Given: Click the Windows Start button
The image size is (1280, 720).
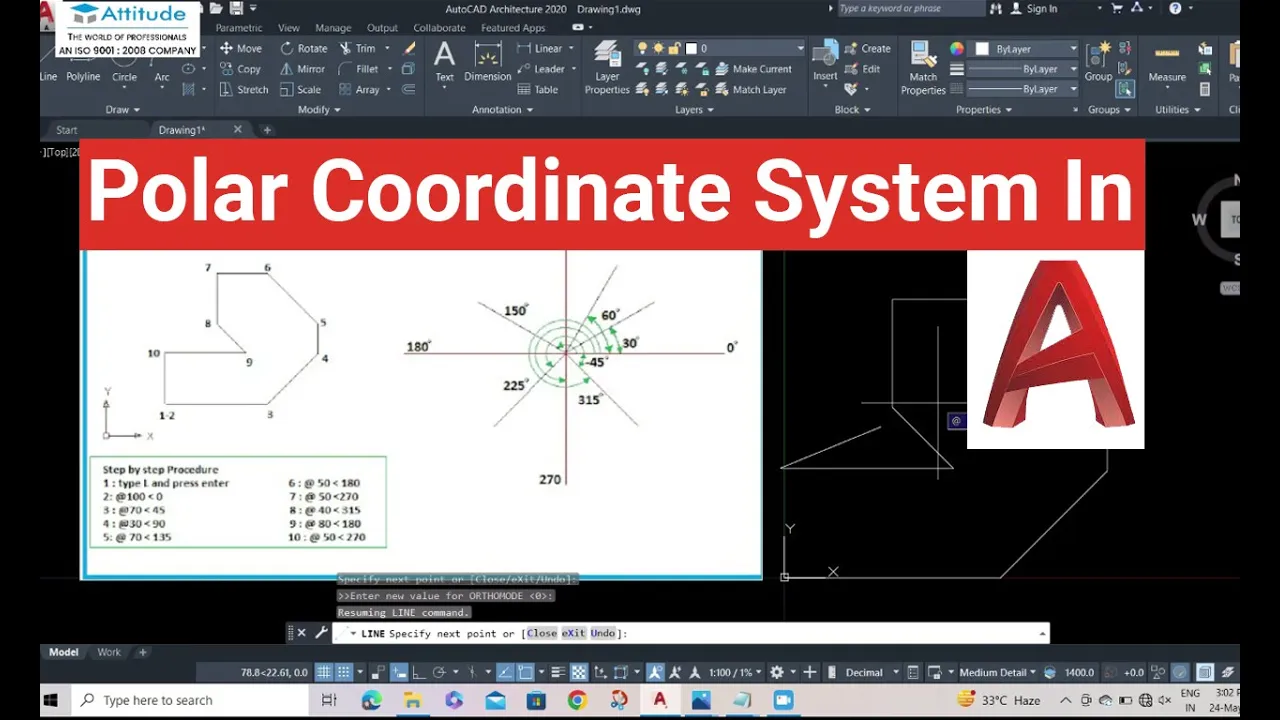Looking at the screenshot, I should coord(50,700).
